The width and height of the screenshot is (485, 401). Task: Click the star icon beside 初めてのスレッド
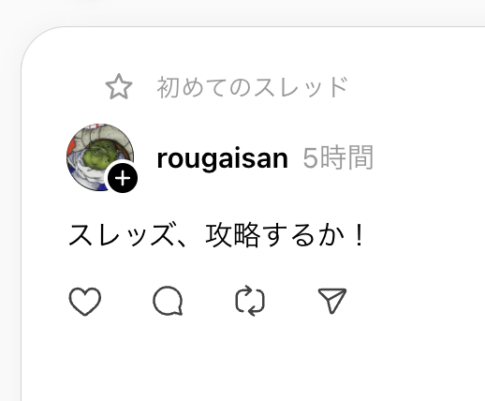coord(119,87)
